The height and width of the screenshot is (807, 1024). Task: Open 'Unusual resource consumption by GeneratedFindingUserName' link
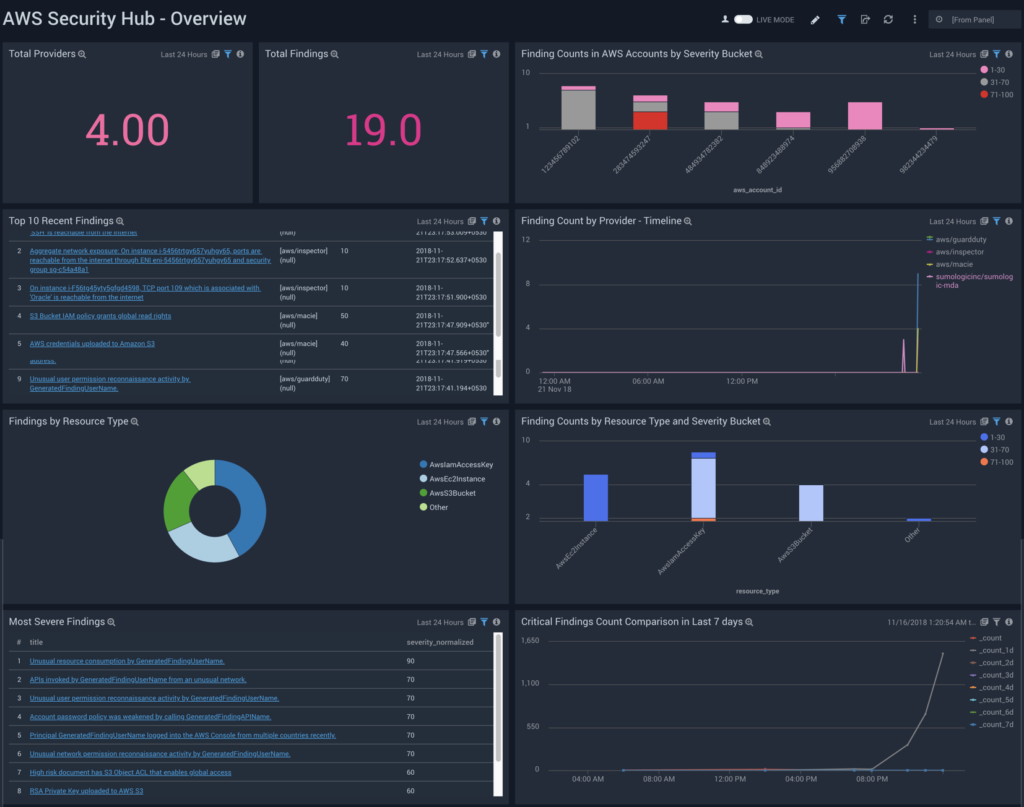(127, 661)
